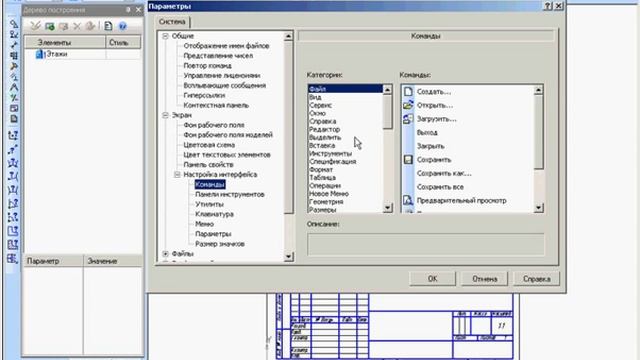Screen dimensions: 640x360
Task: Select Представление чисел in the tree
Action: pyautogui.click(x=218, y=56)
